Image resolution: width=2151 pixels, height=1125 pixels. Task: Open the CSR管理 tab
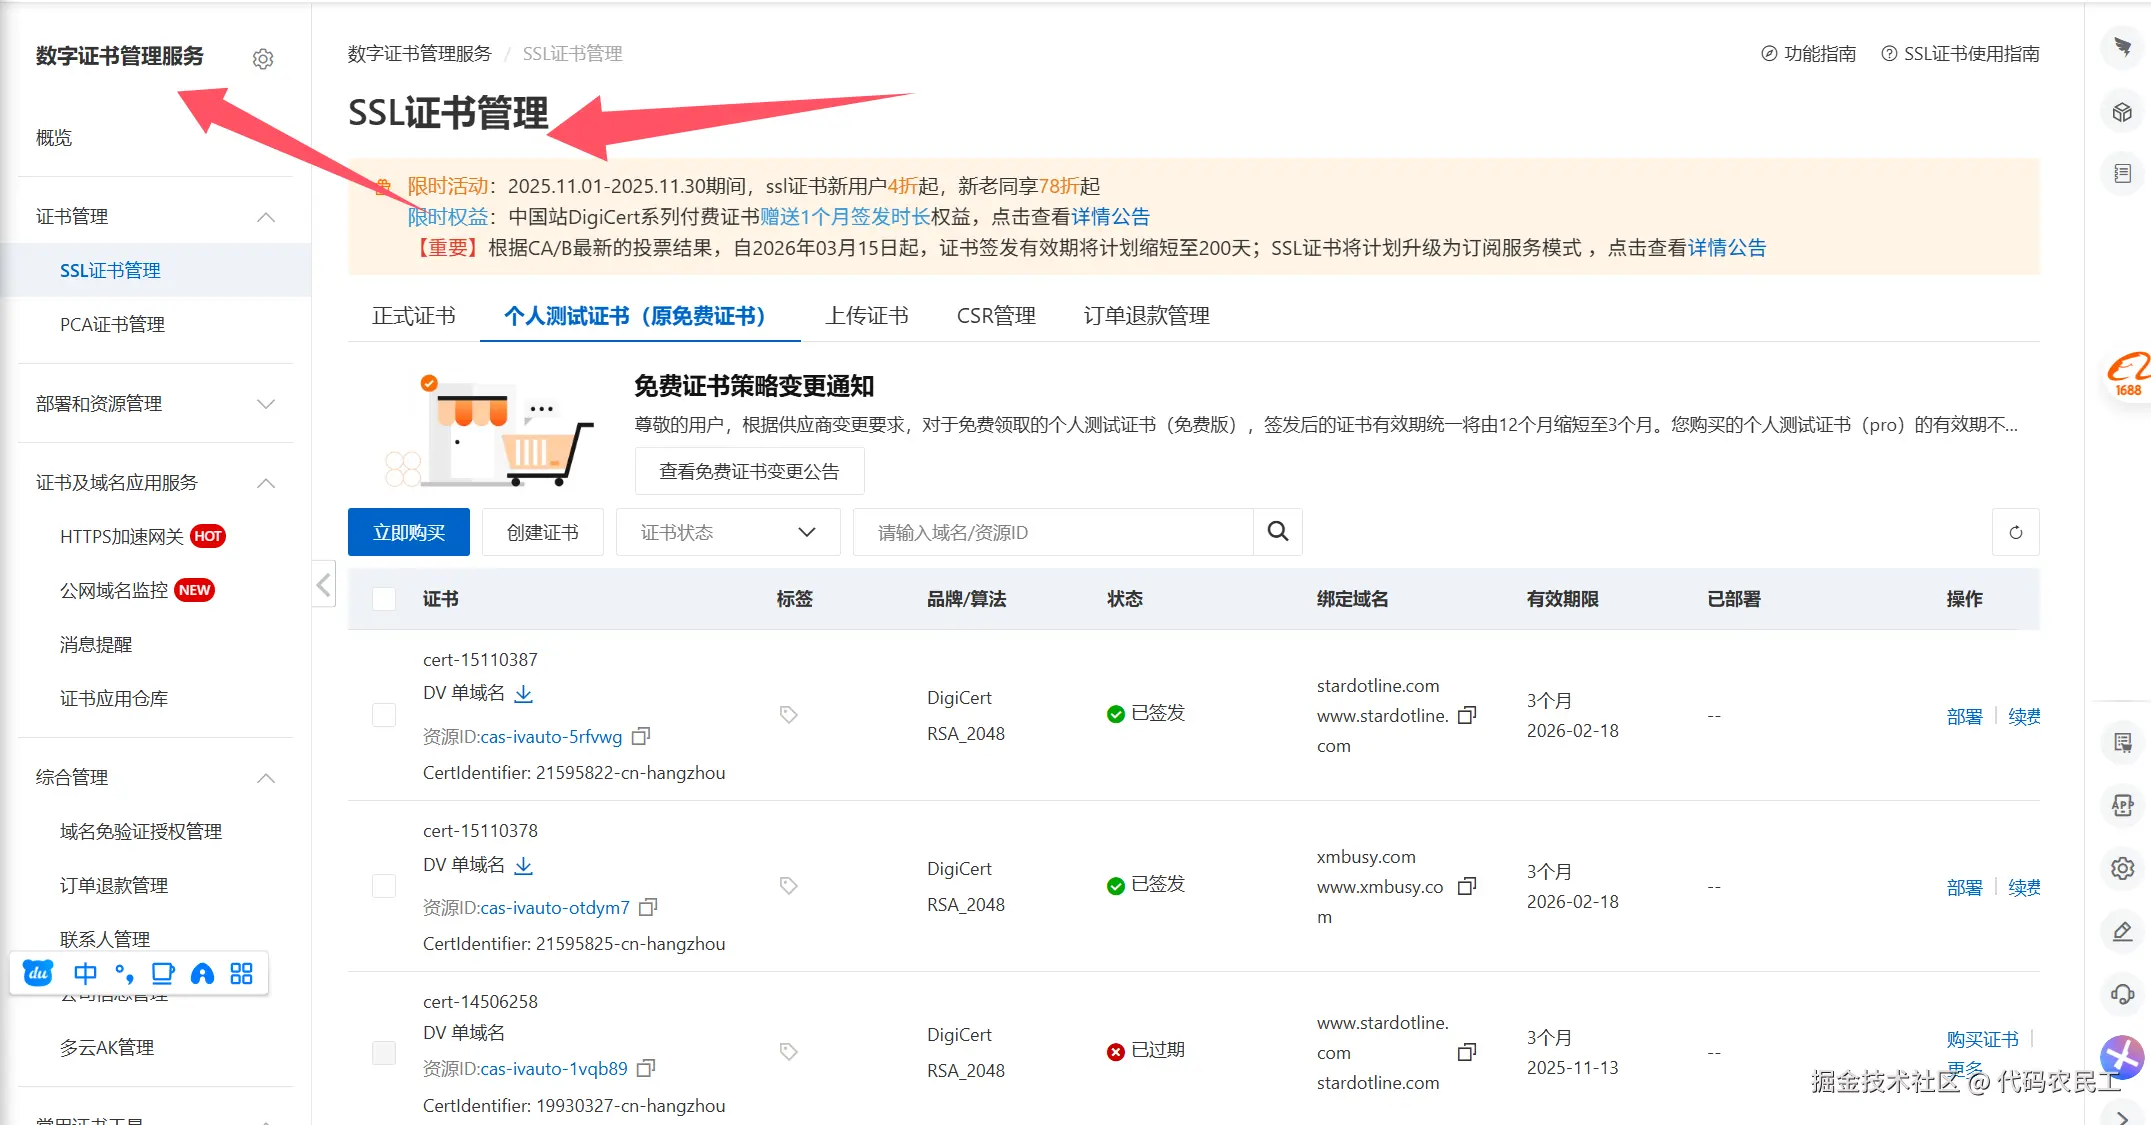tap(995, 316)
